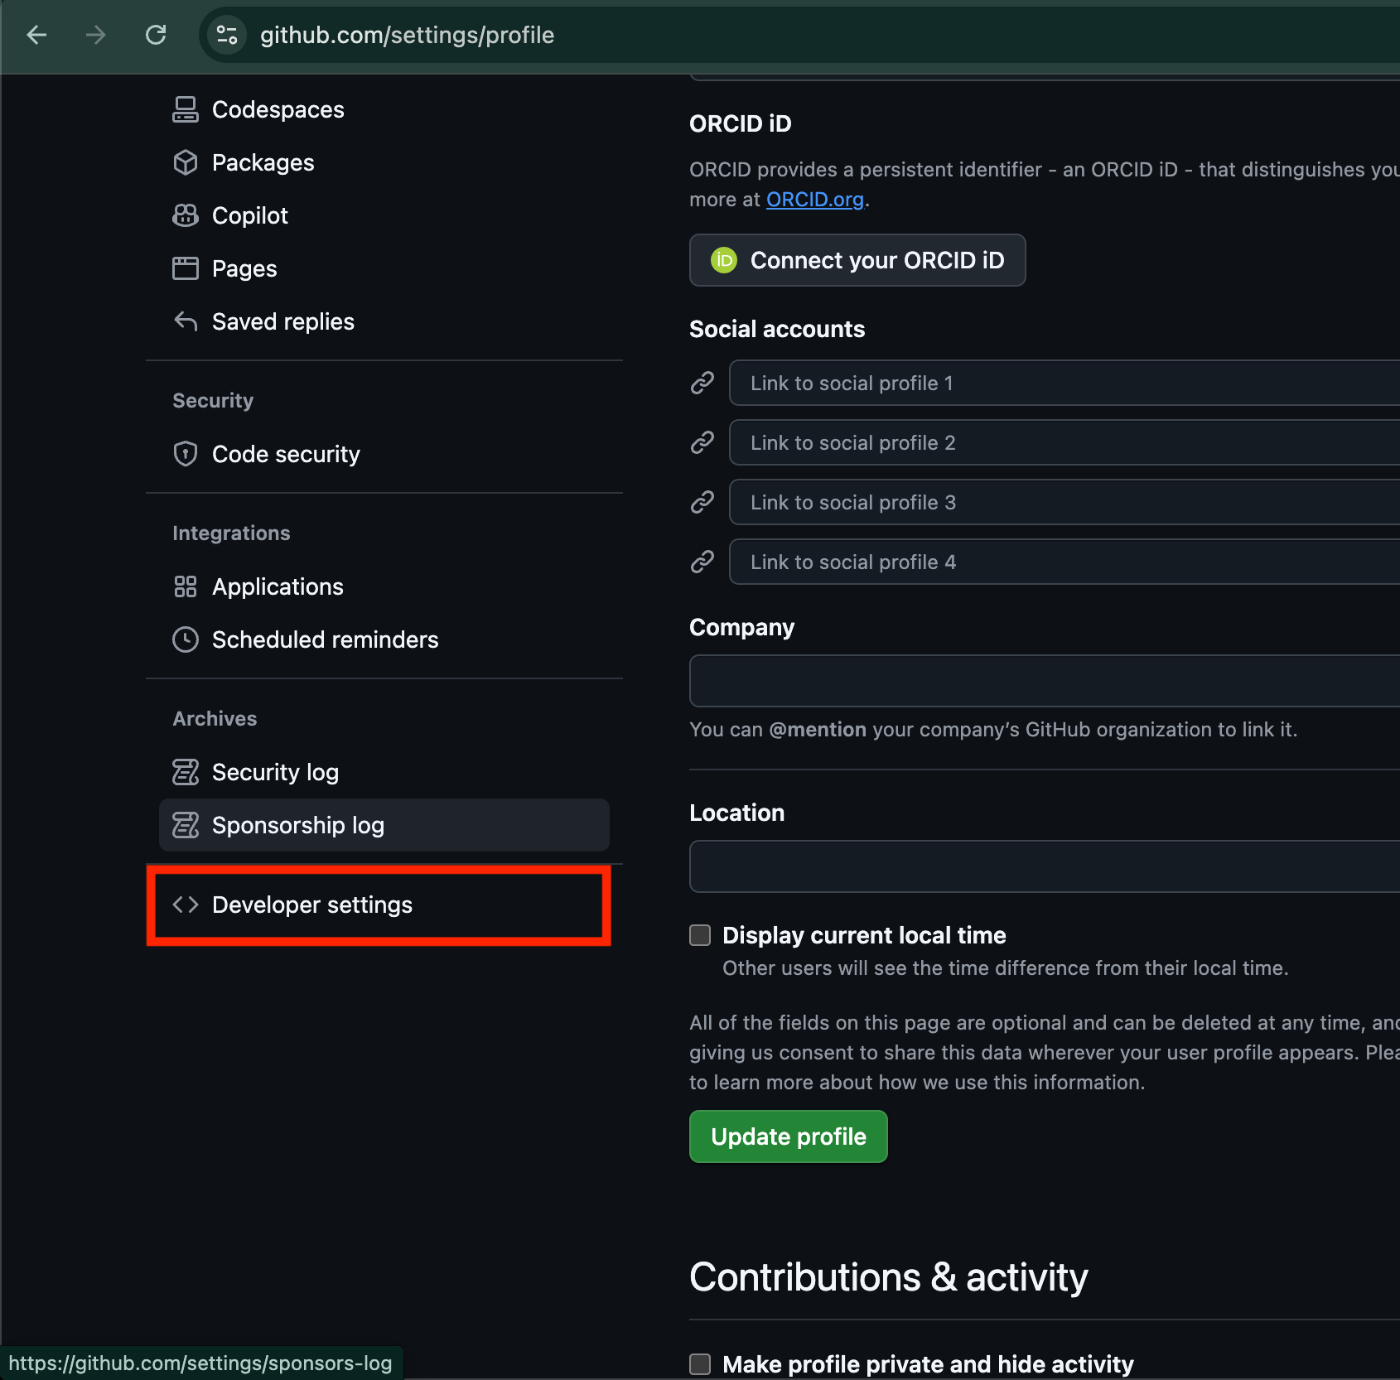Follow the ORCID.org link
The height and width of the screenshot is (1380, 1400).
point(815,199)
